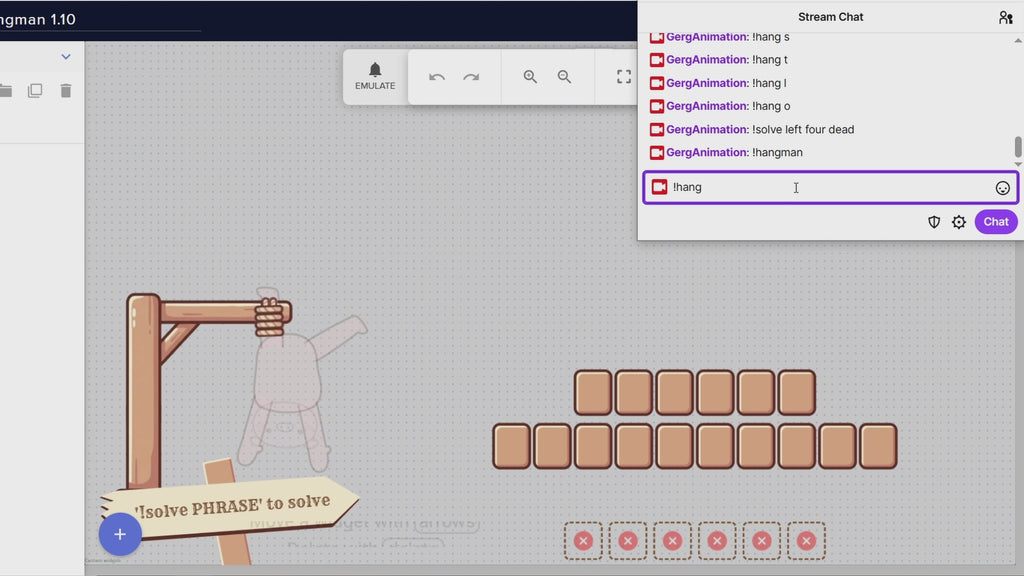Click the Undo arrow in the toolbar
The image size is (1024, 576).
pyautogui.click(x=436, y=76)
